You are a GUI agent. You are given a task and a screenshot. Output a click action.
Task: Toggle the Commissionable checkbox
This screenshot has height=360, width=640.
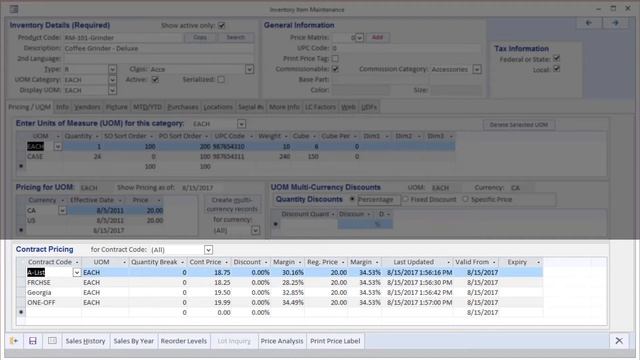[x=335, y=69]
